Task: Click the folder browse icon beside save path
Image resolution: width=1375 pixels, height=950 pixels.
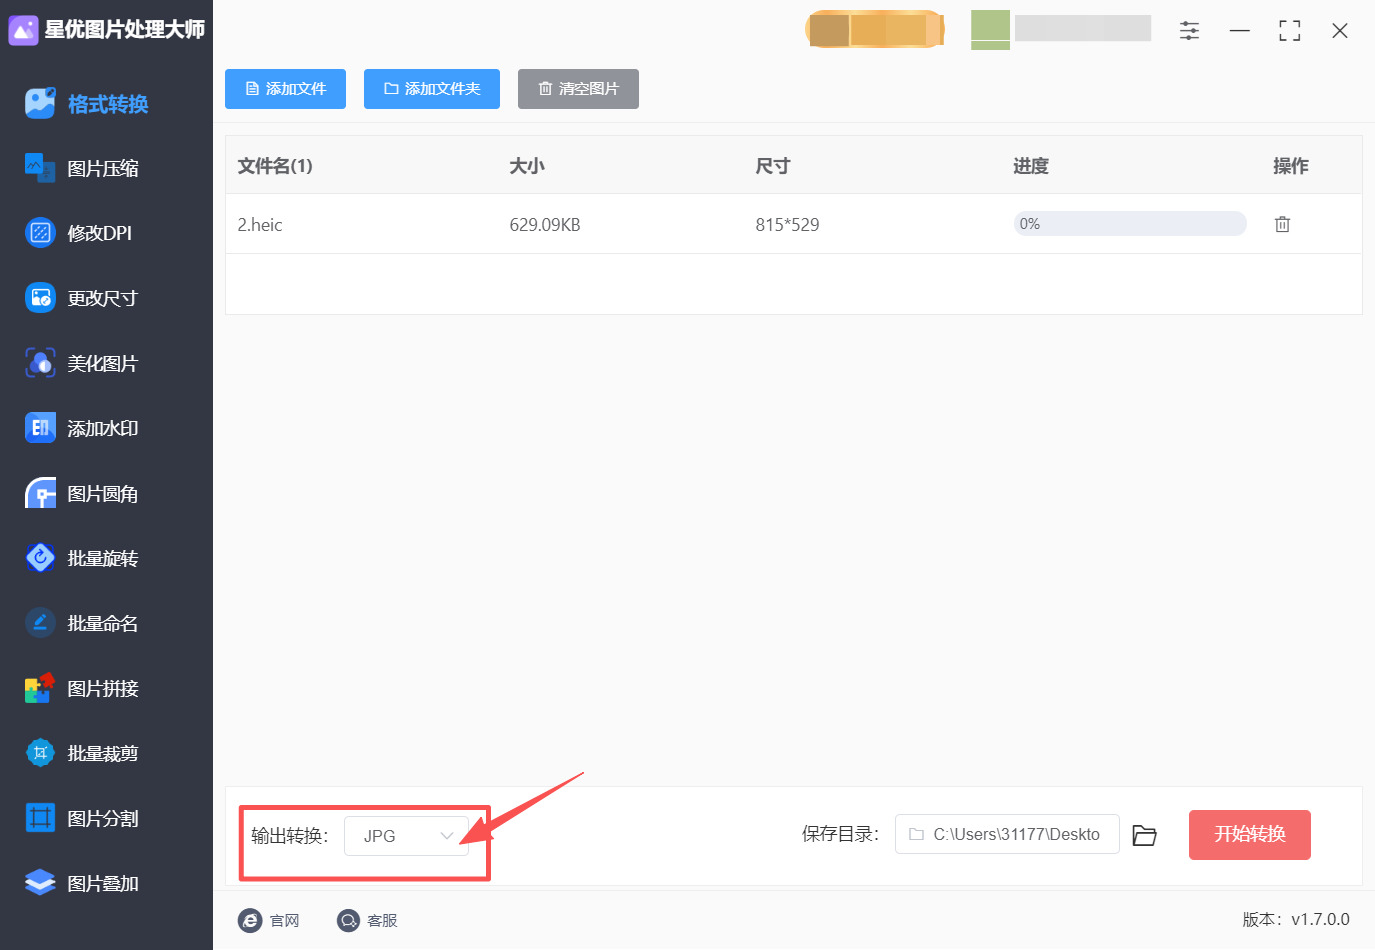Action: click(1145, 834)
